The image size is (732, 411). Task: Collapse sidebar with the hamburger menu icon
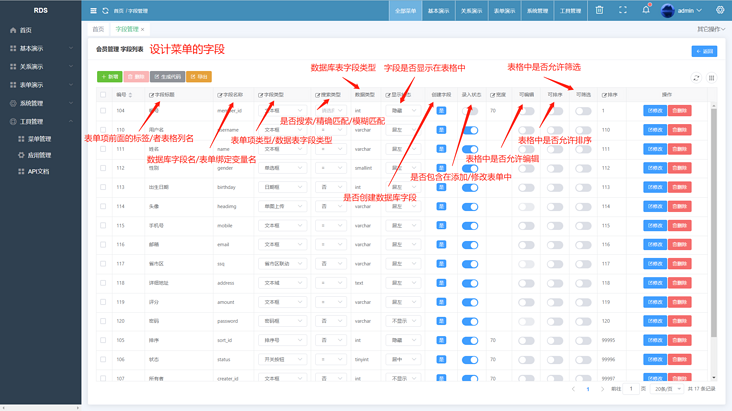point(93,10)
